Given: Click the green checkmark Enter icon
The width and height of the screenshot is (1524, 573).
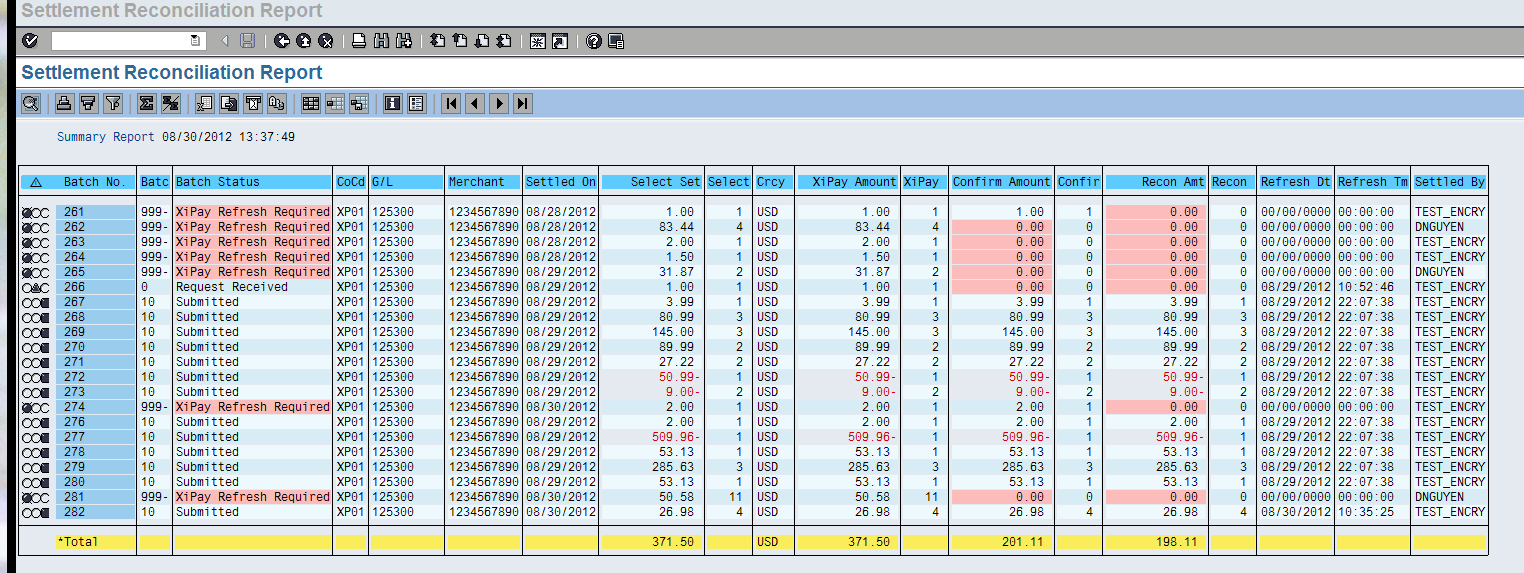Looking at the screenshot, I should (30, 41).
